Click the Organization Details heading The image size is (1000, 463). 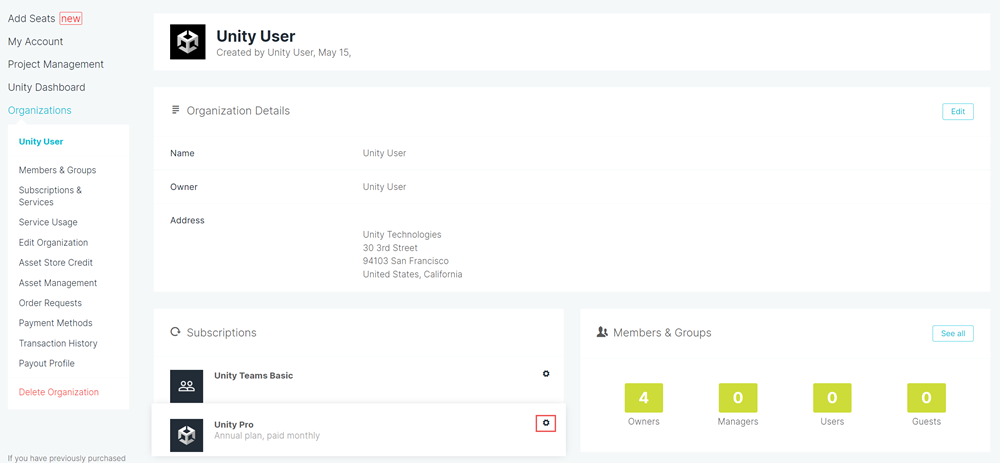coord(238,111)
